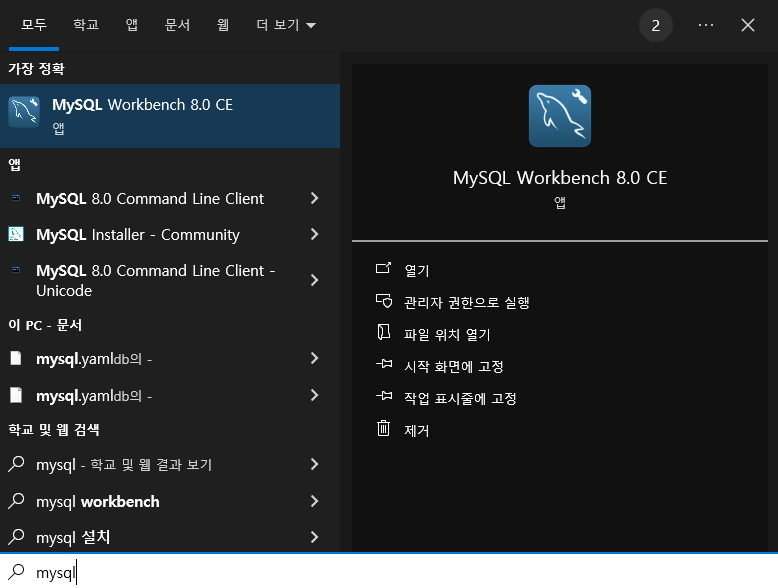
Task: Open the three-dots options menu
Action: [x=706, y=25]
